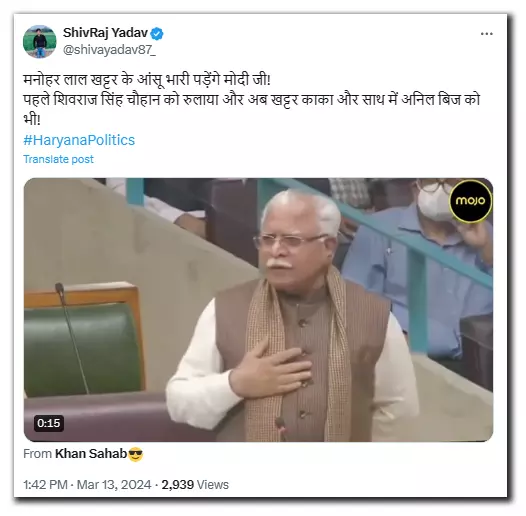
Task: Click tweet text line starting "पहले शिवराज"
Action: tap(252, 100)
